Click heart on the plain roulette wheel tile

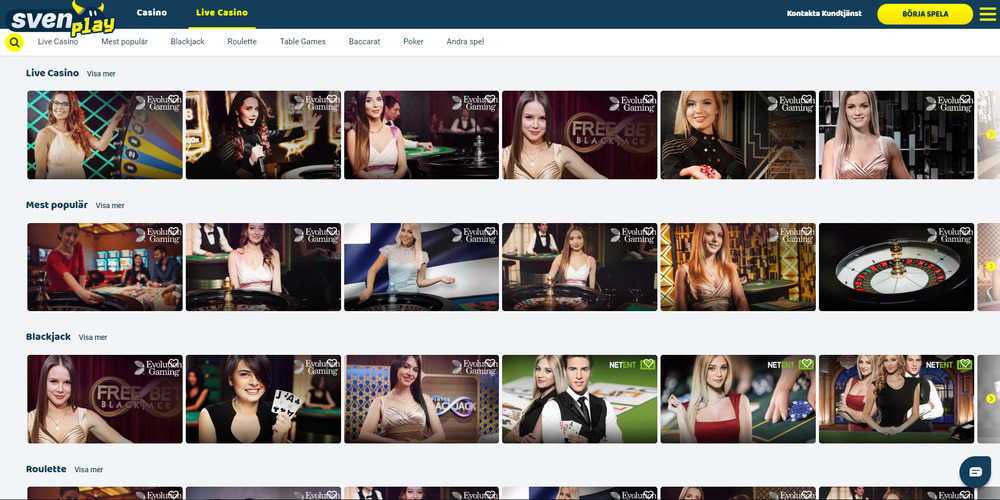[964, 232]
